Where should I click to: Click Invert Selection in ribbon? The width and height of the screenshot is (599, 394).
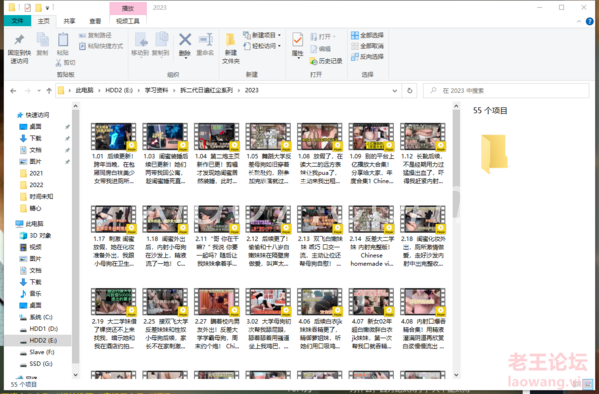(367, 57)
